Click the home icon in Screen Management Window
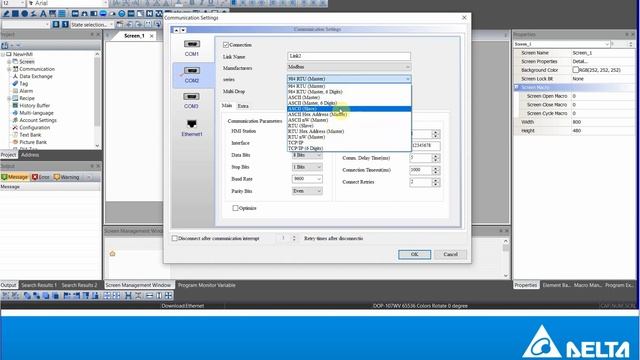 coord(112,253)
